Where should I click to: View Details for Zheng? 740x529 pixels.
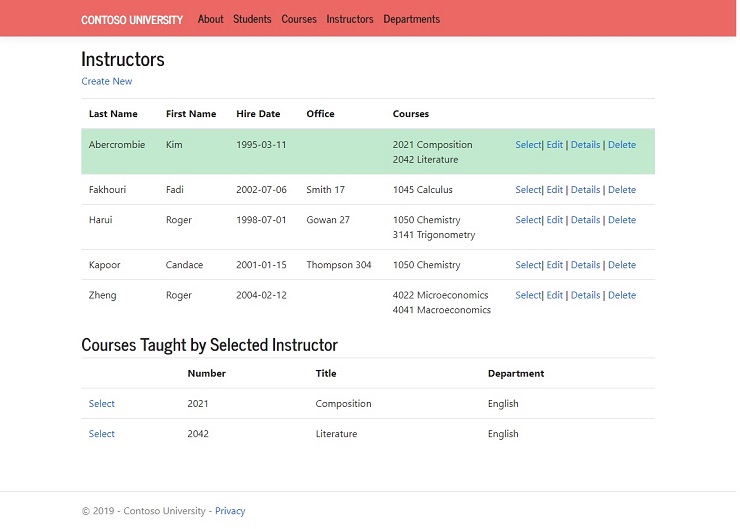click(585, 295)
